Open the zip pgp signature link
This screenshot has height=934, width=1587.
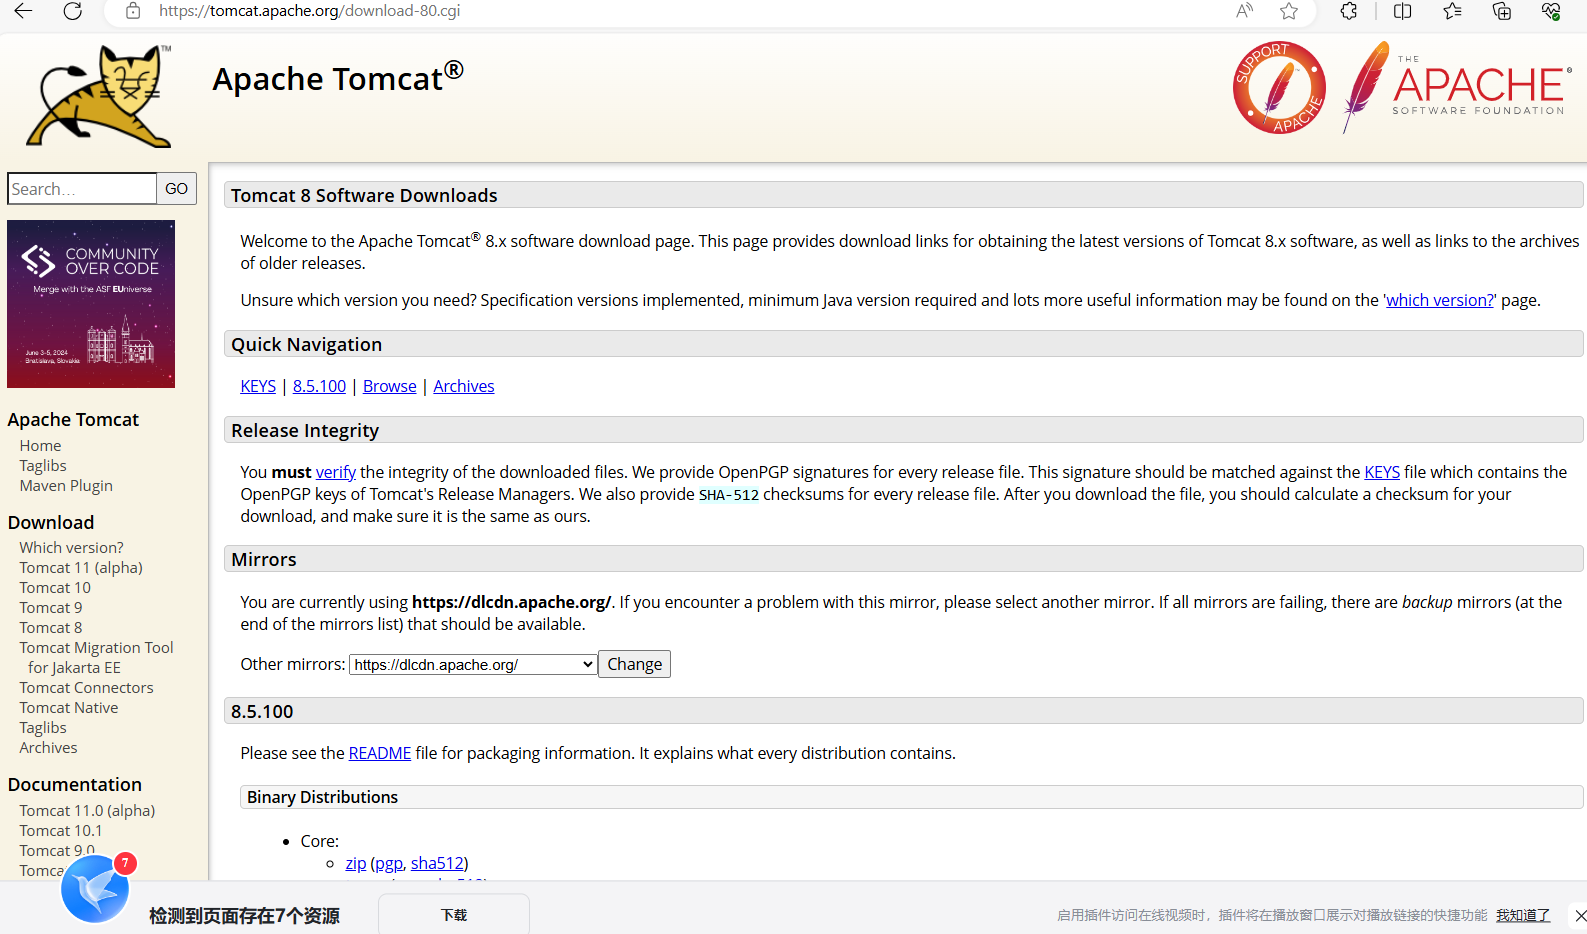point(389,863)
